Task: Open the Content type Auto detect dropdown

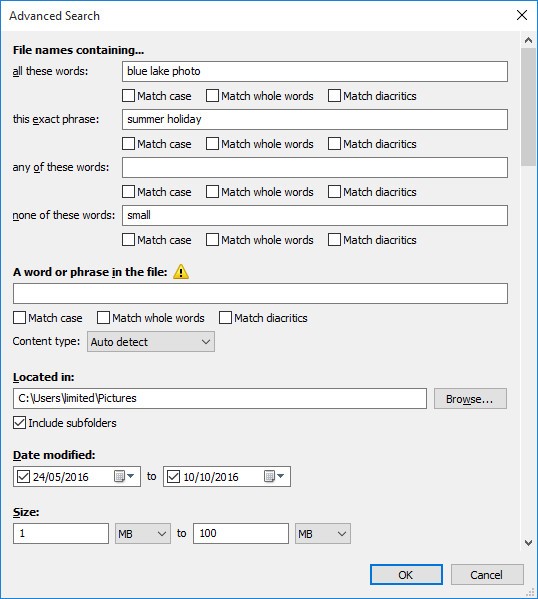Action: point(151,342)
